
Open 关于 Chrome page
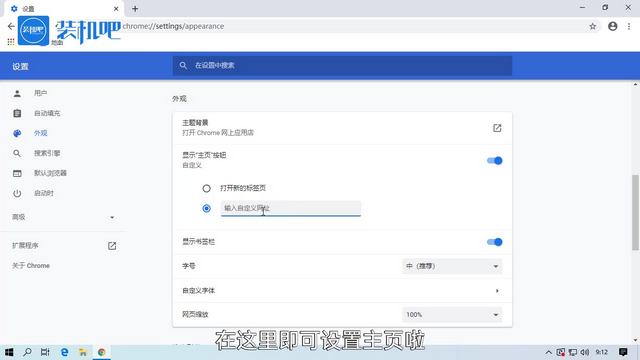tap(31, 266)
